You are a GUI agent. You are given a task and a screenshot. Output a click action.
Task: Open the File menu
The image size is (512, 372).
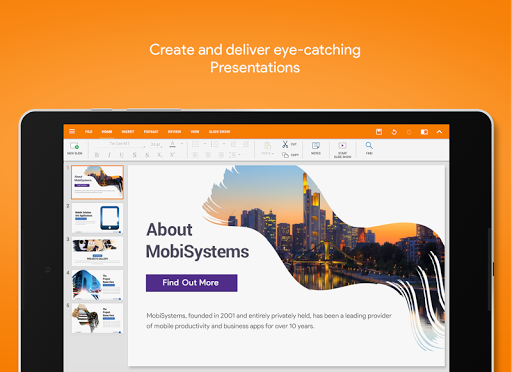(88, 132)
